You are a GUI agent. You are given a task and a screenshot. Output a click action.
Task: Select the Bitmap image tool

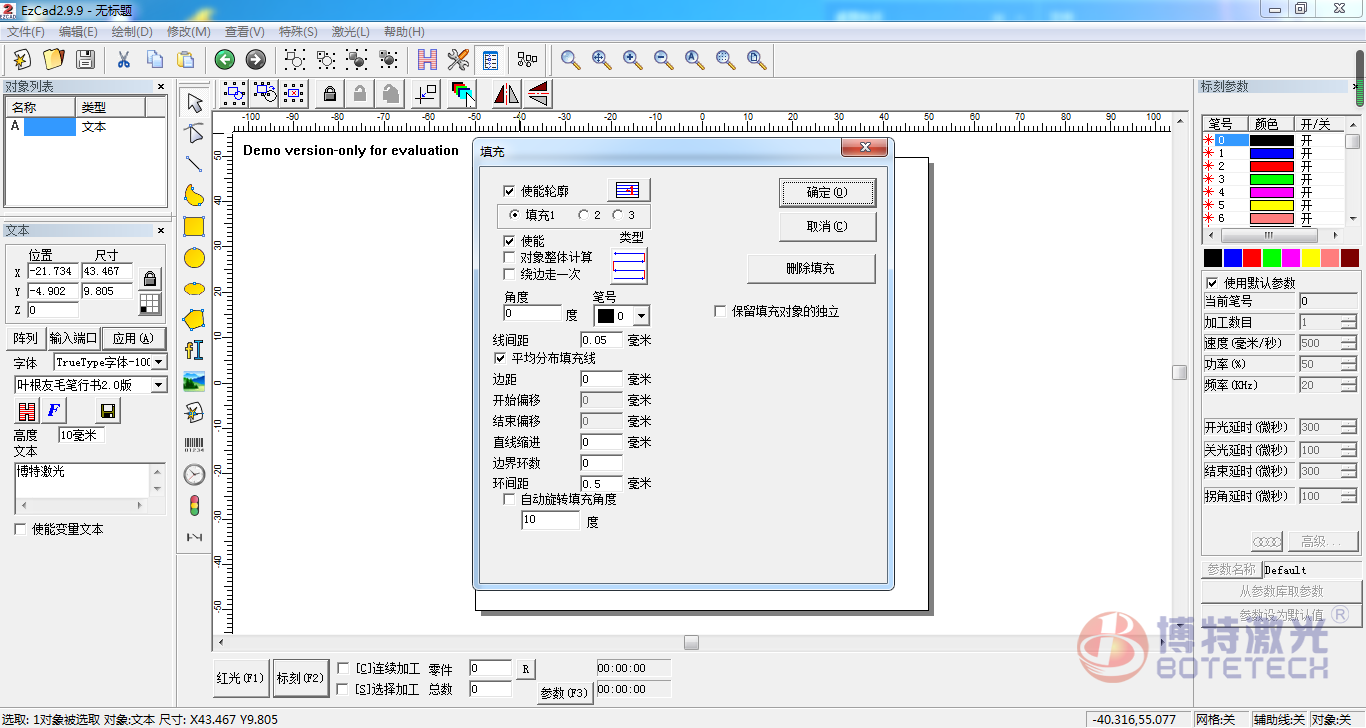(x=194, y=381)
